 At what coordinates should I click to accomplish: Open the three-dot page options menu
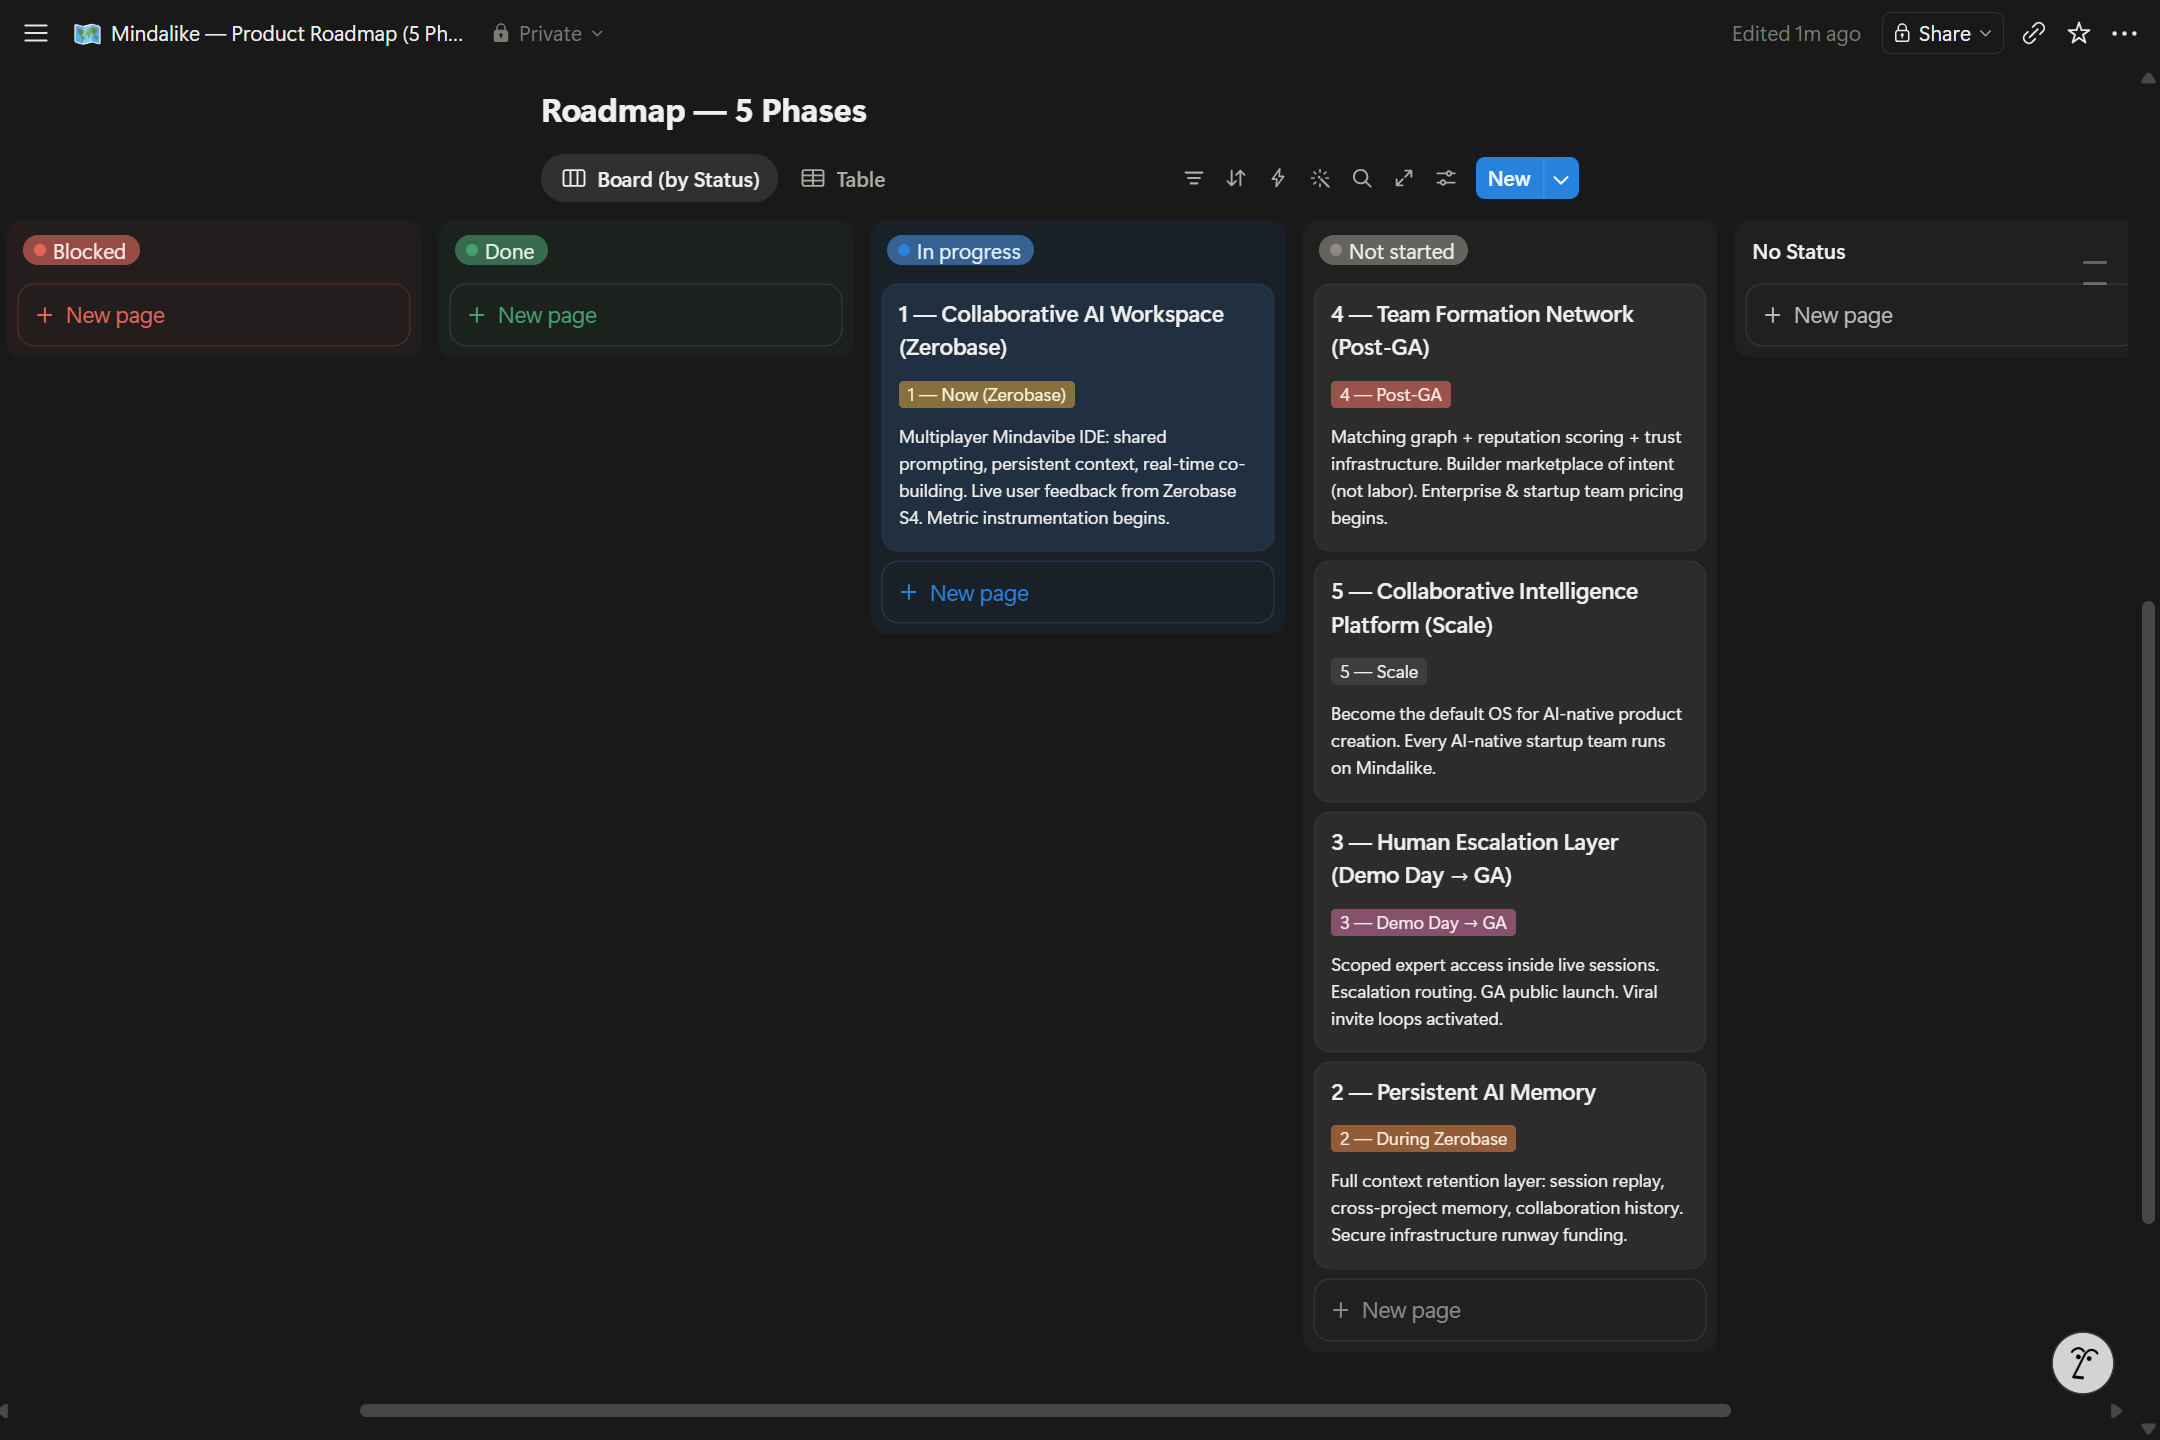2124,33
